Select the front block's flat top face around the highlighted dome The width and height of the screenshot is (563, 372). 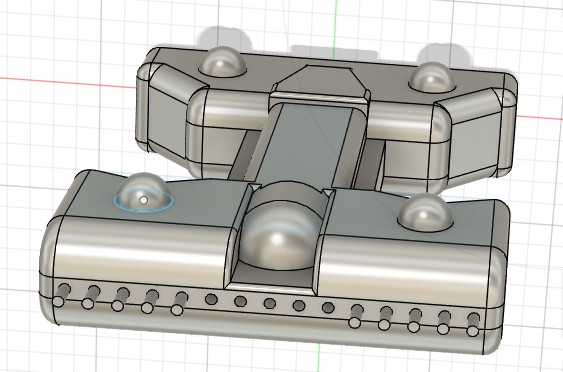(201, 205)
